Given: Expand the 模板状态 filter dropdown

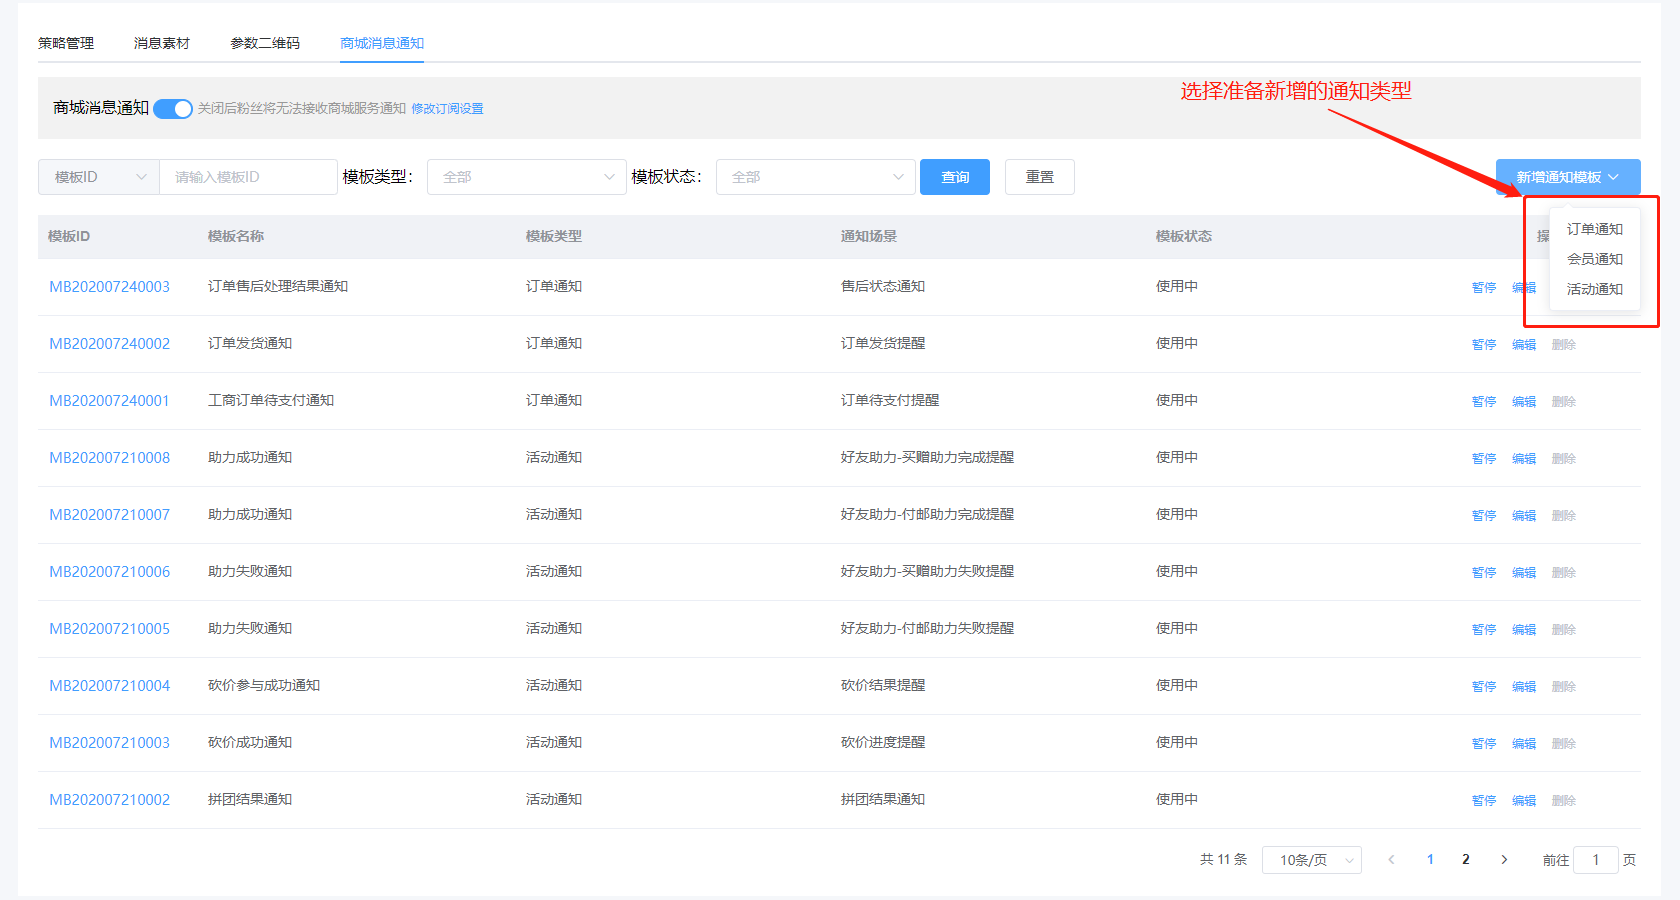Looking at the screenshot, I should point(815,177).
